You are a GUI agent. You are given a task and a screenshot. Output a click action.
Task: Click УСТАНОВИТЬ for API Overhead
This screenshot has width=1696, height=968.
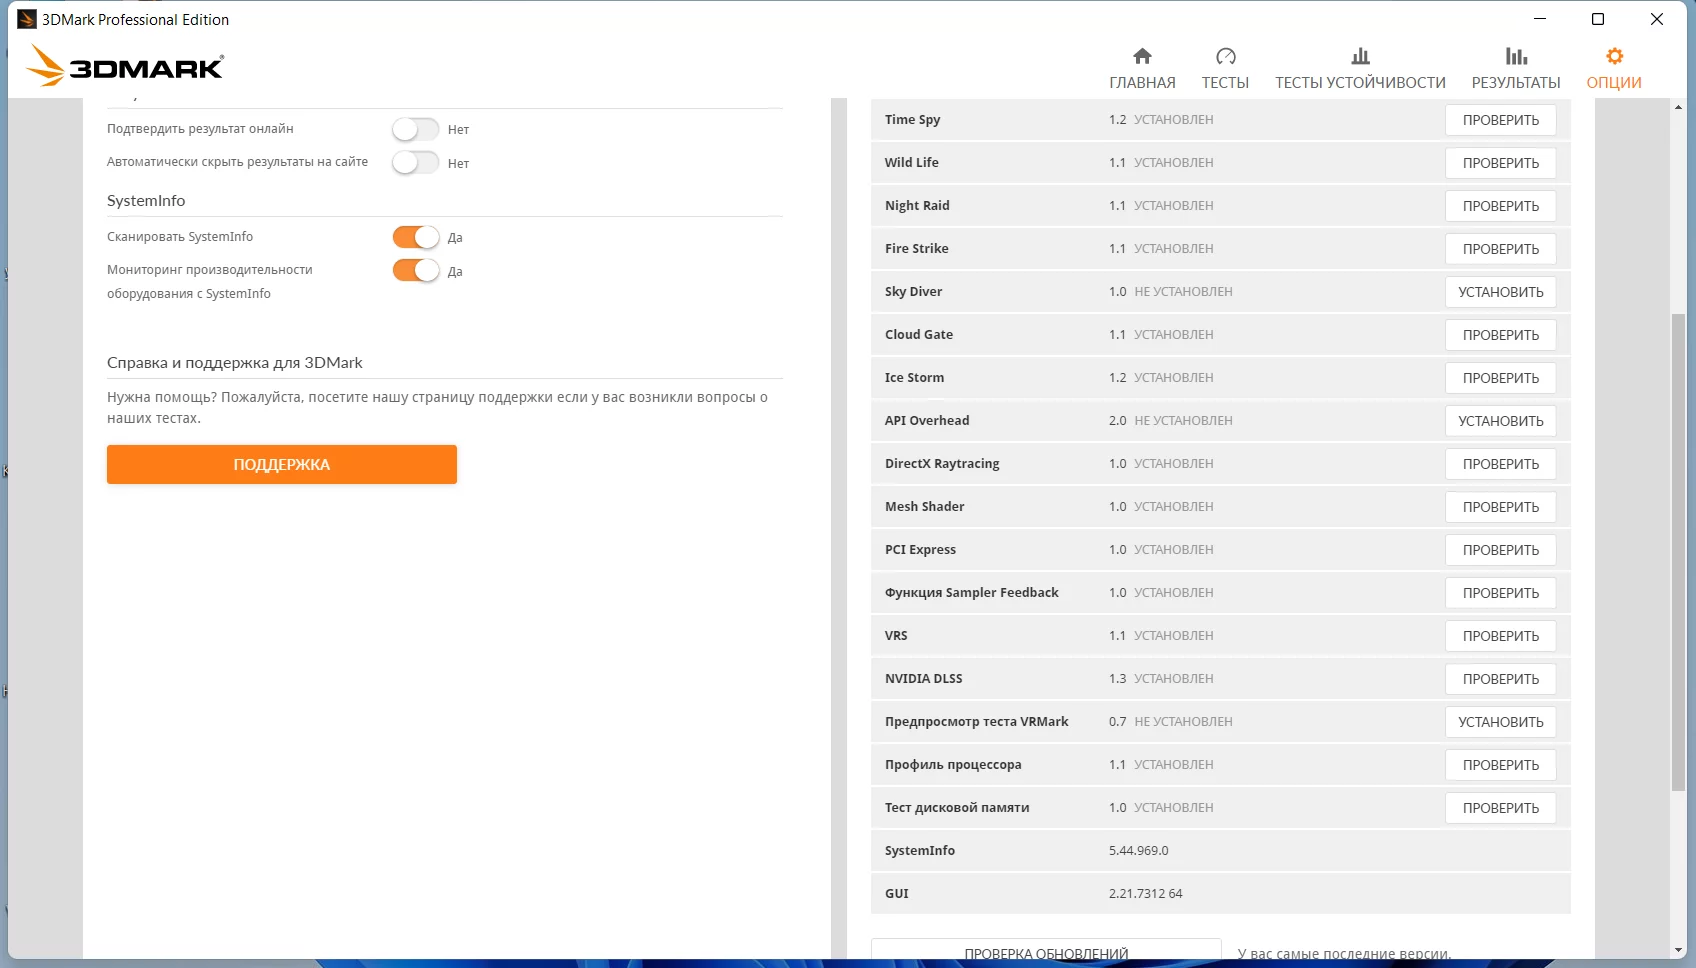[x=1501, y=421]
